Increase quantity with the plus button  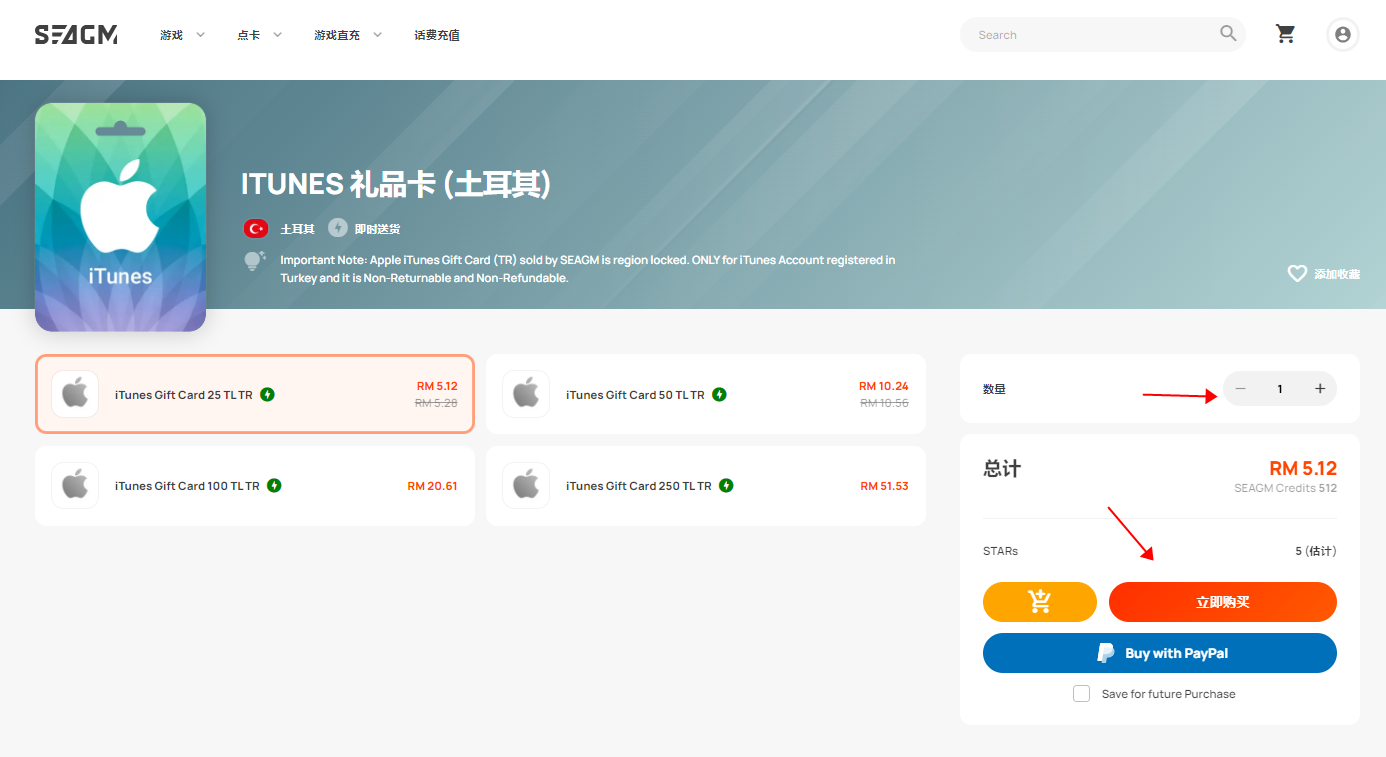click(x=1320, y=389)
